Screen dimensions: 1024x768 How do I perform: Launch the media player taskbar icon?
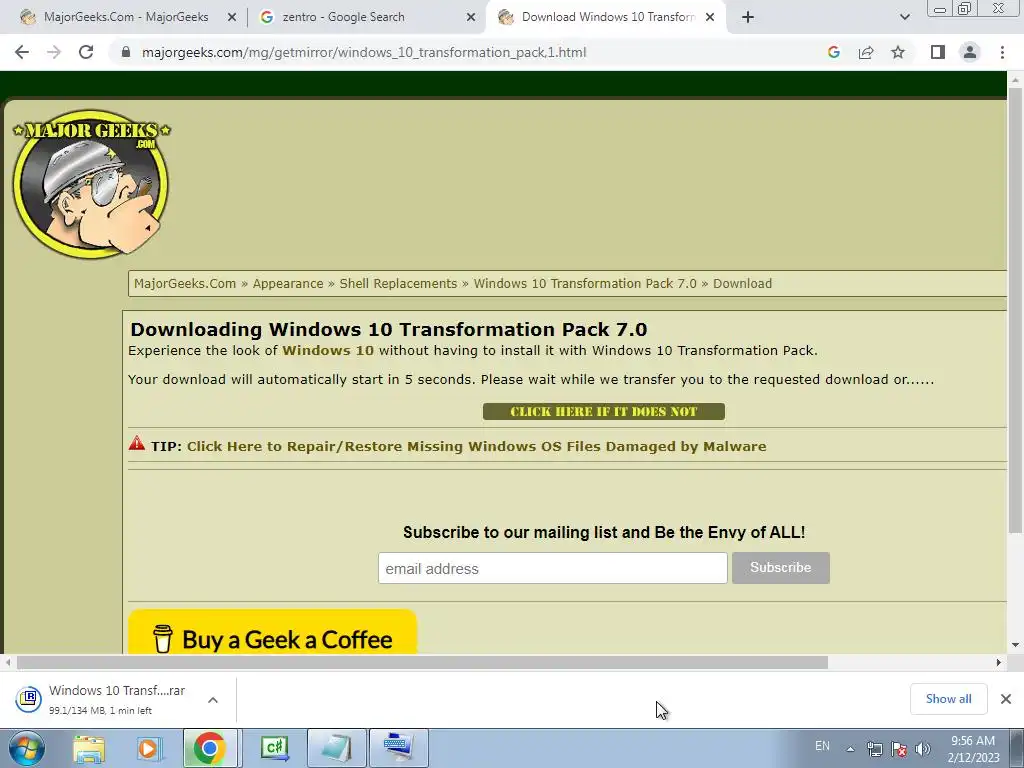click(x=149, y=748)
